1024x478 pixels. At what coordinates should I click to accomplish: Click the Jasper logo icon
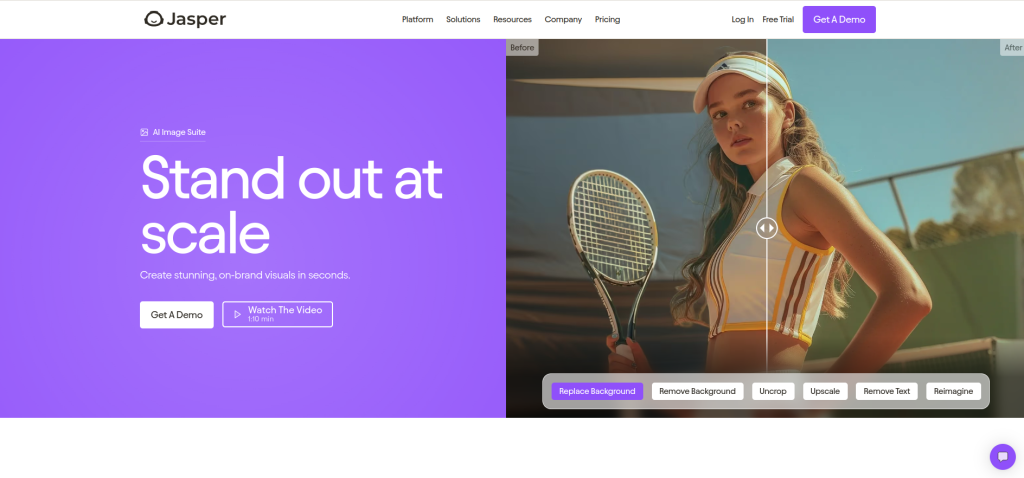[153, 19]
